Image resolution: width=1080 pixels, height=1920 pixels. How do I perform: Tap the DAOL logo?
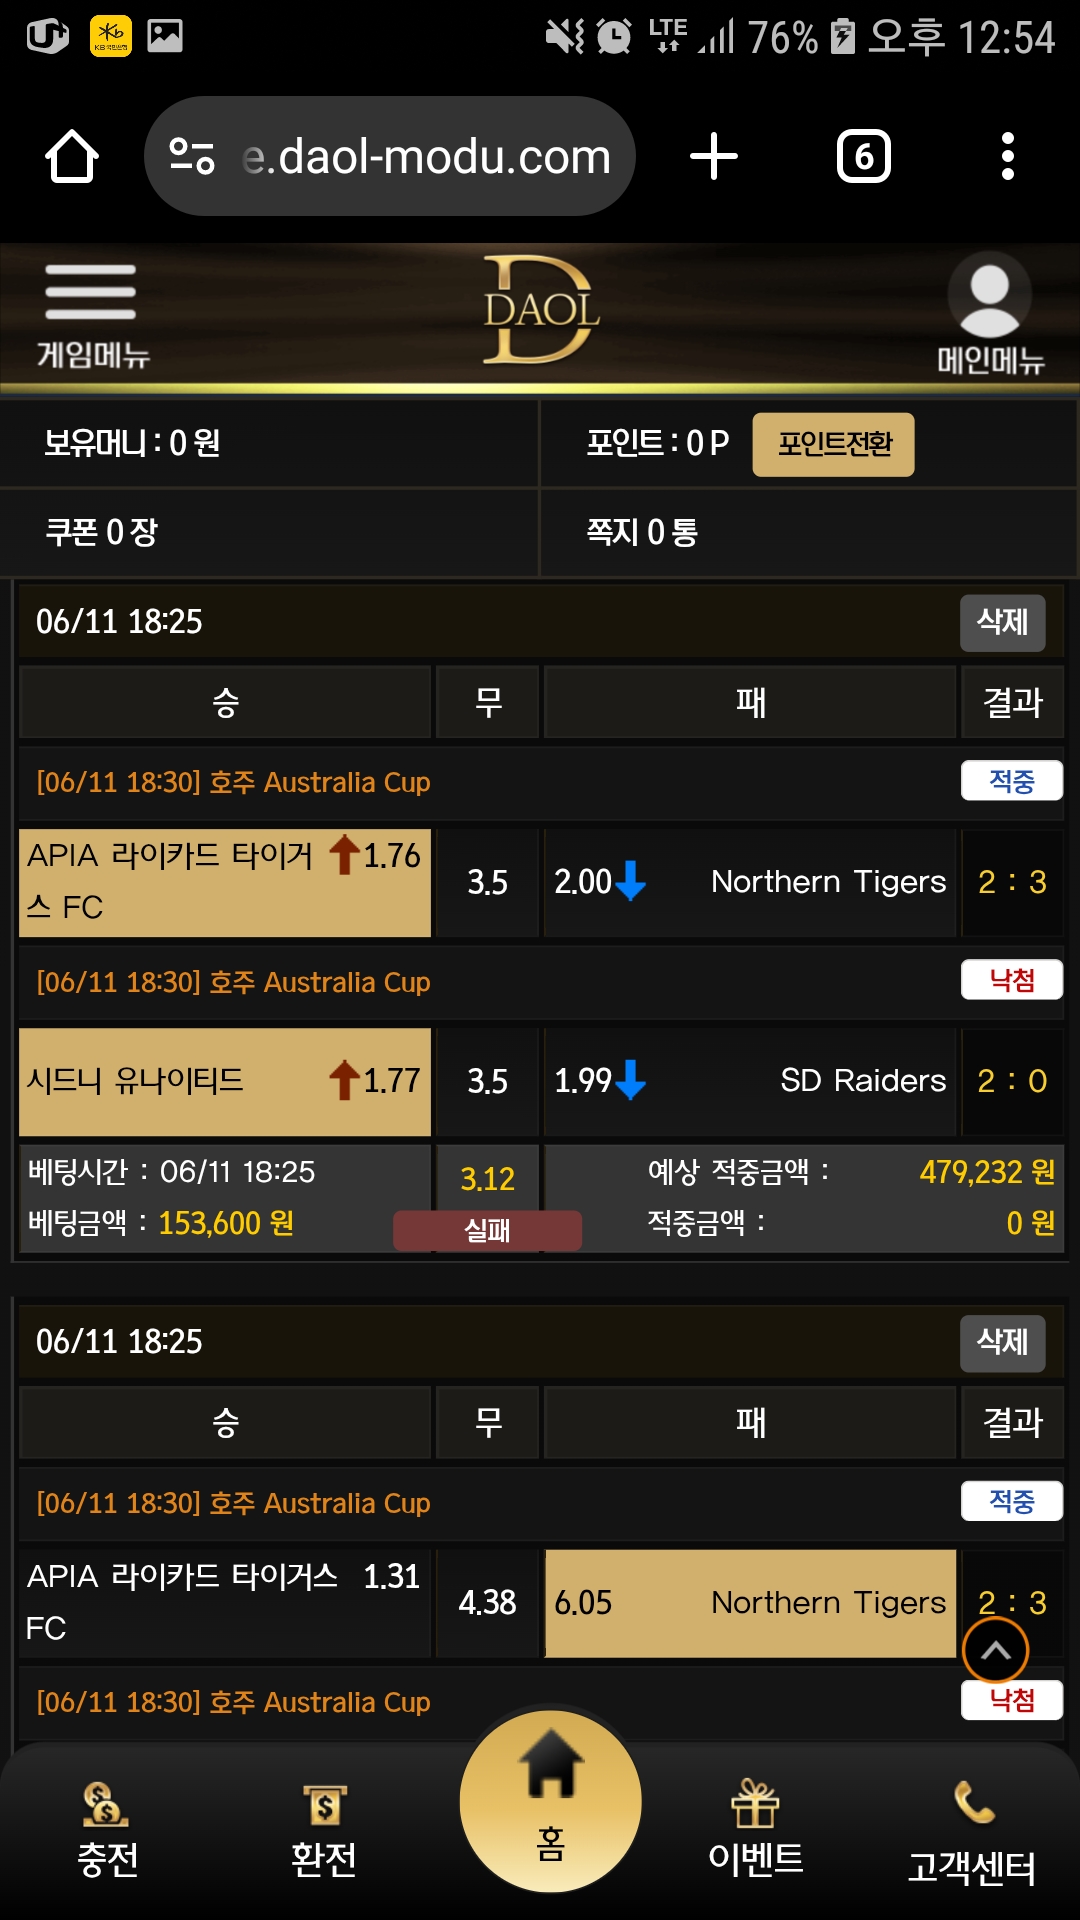pos(541,310)
